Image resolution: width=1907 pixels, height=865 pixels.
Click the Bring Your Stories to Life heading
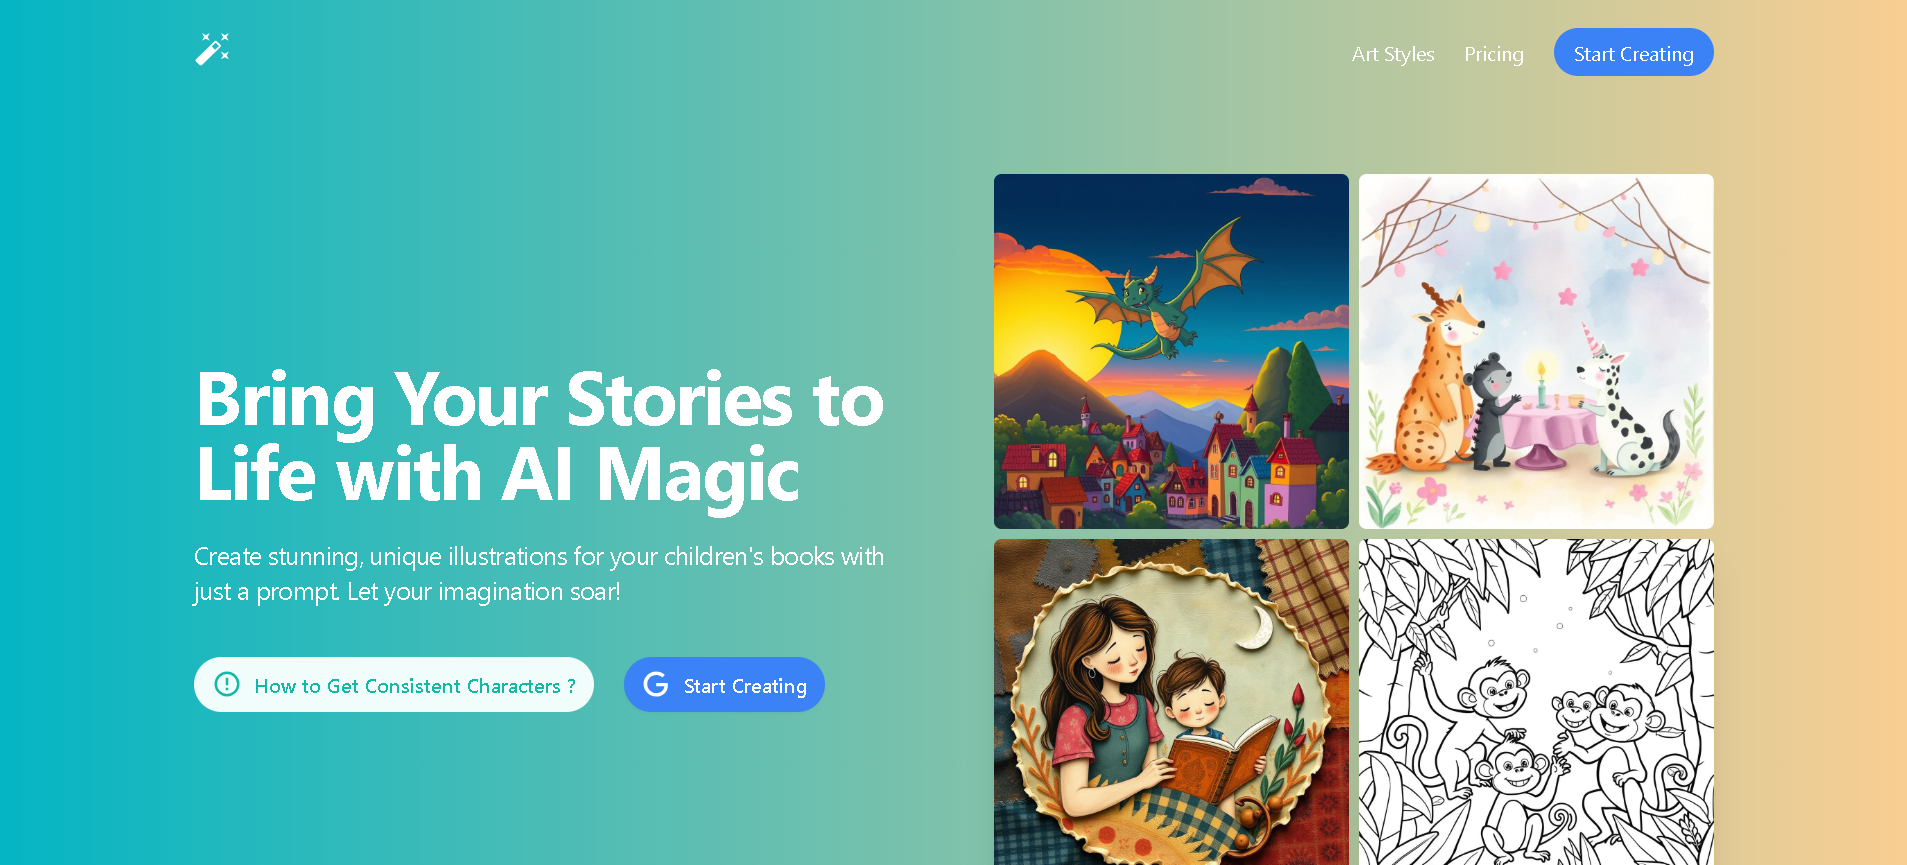coord(540,436)
